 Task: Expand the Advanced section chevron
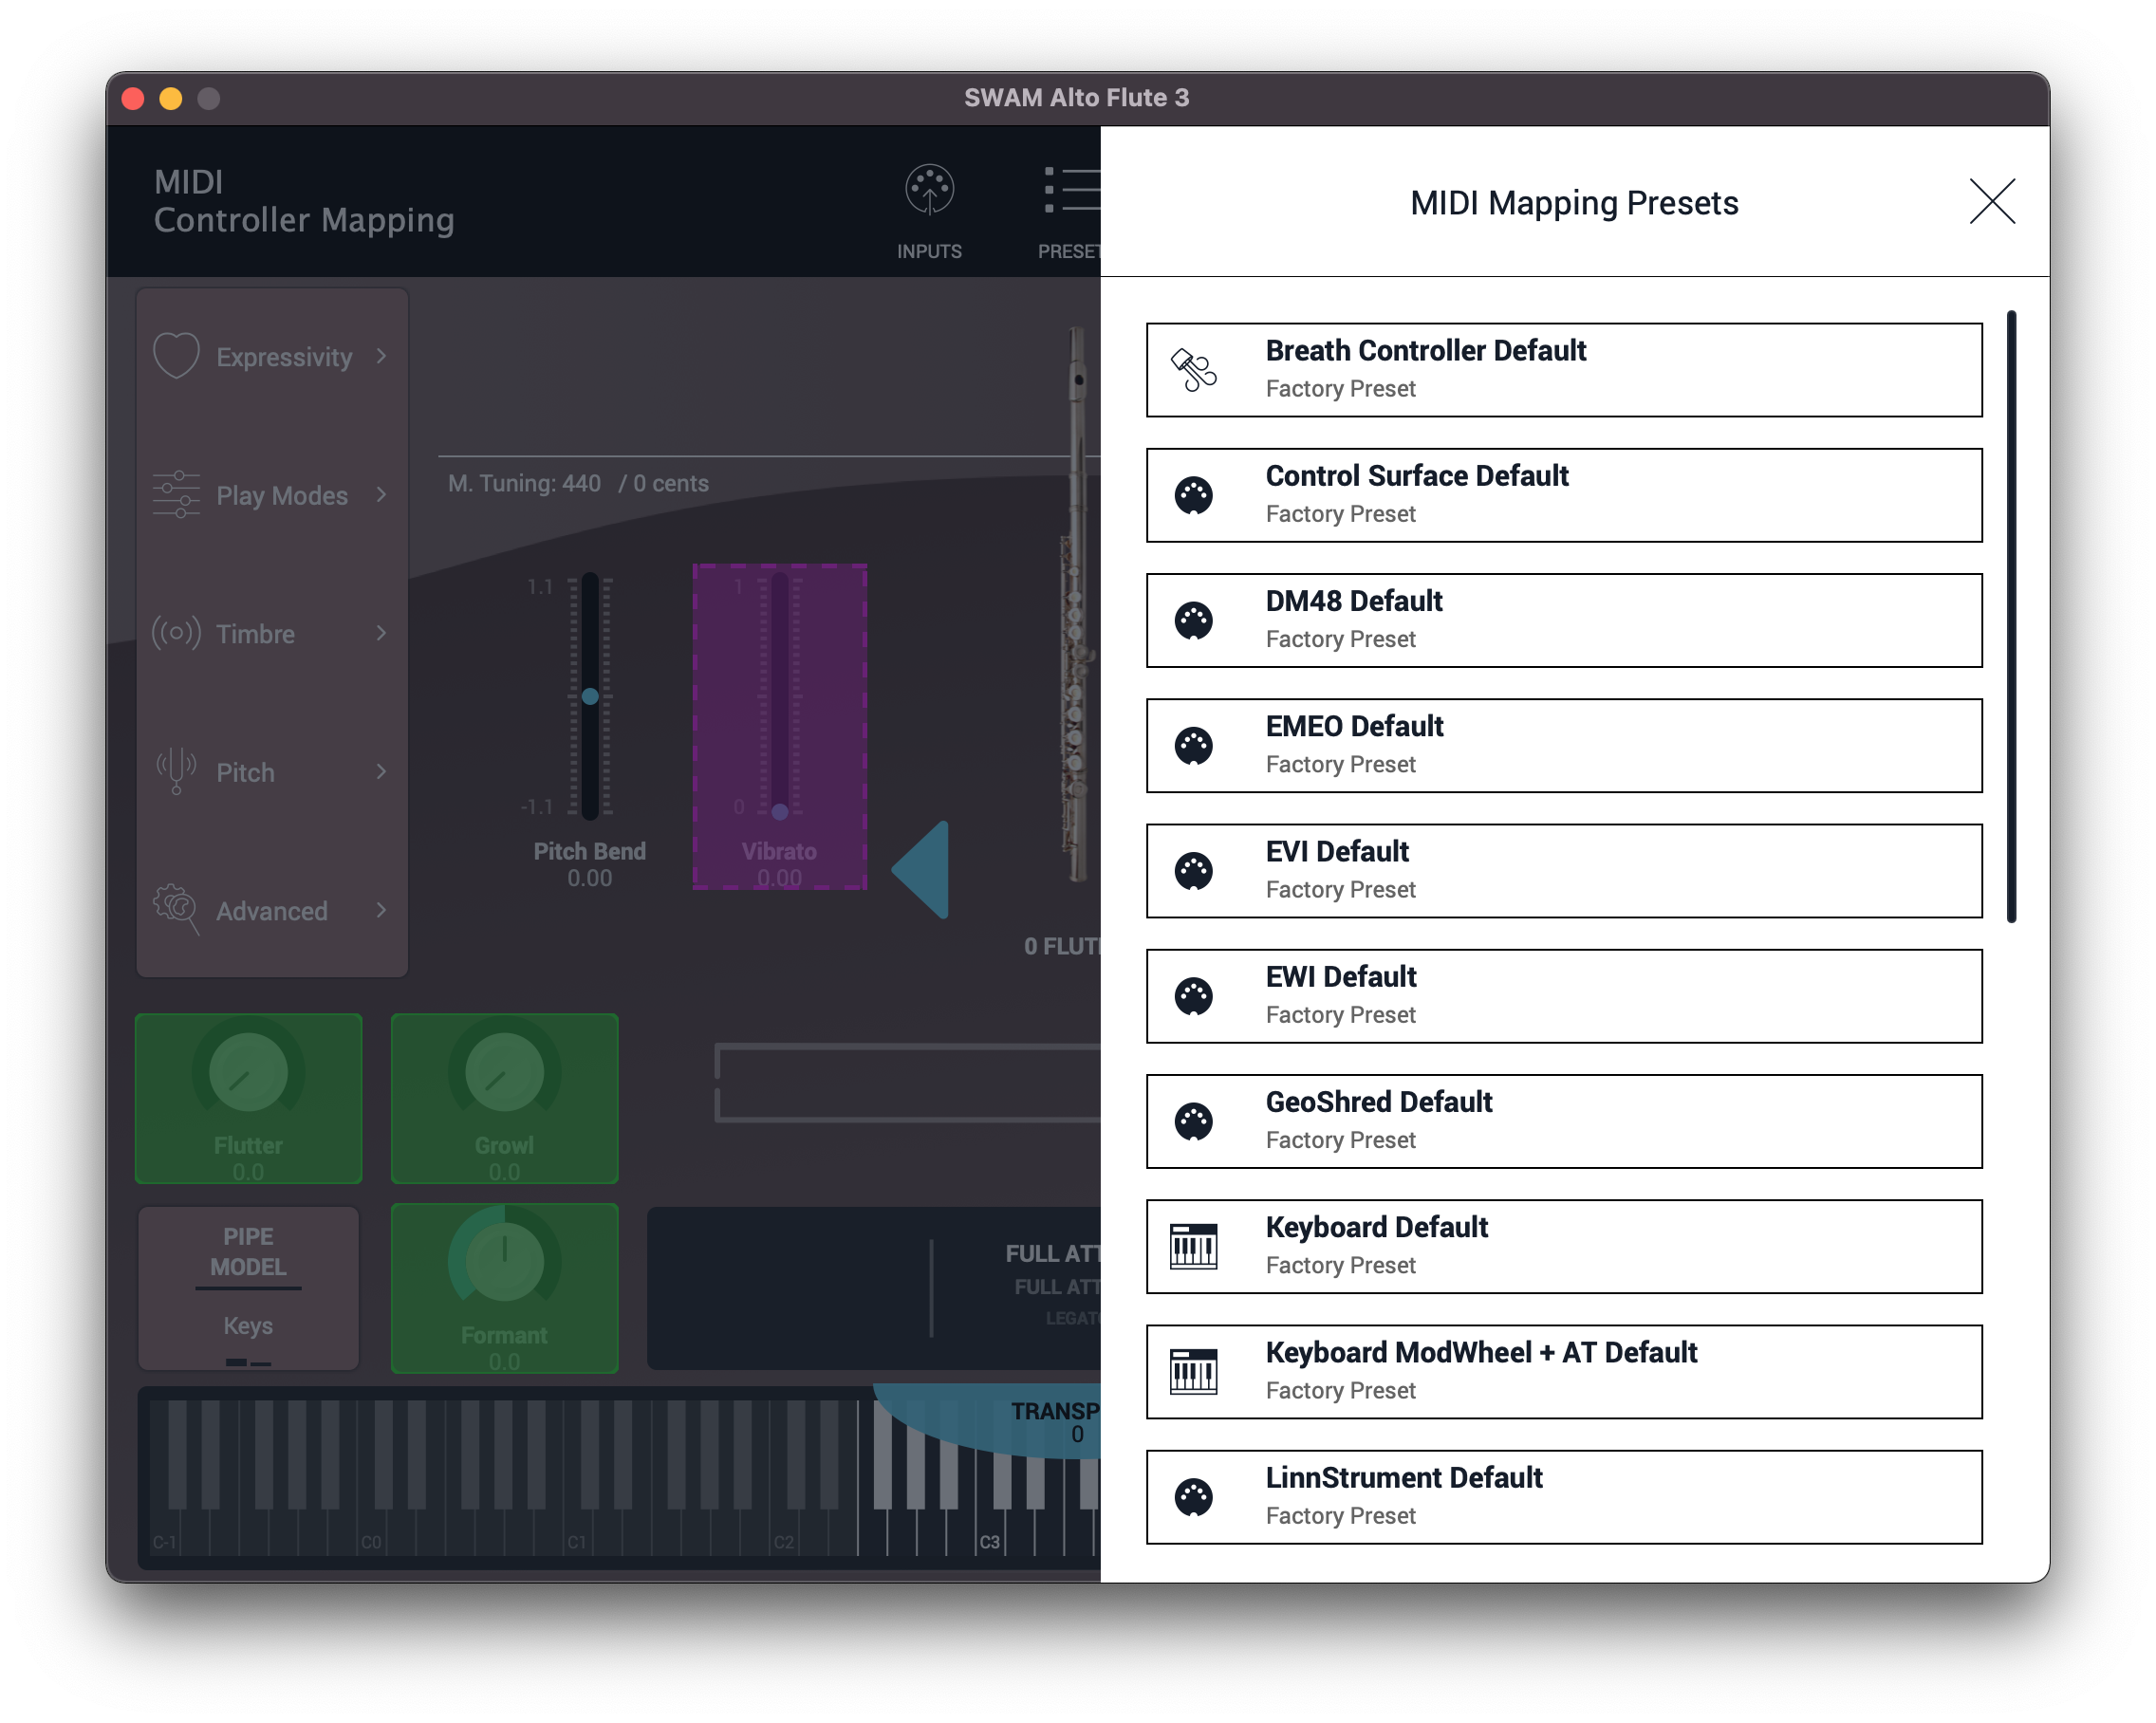[x=381, y=909]
